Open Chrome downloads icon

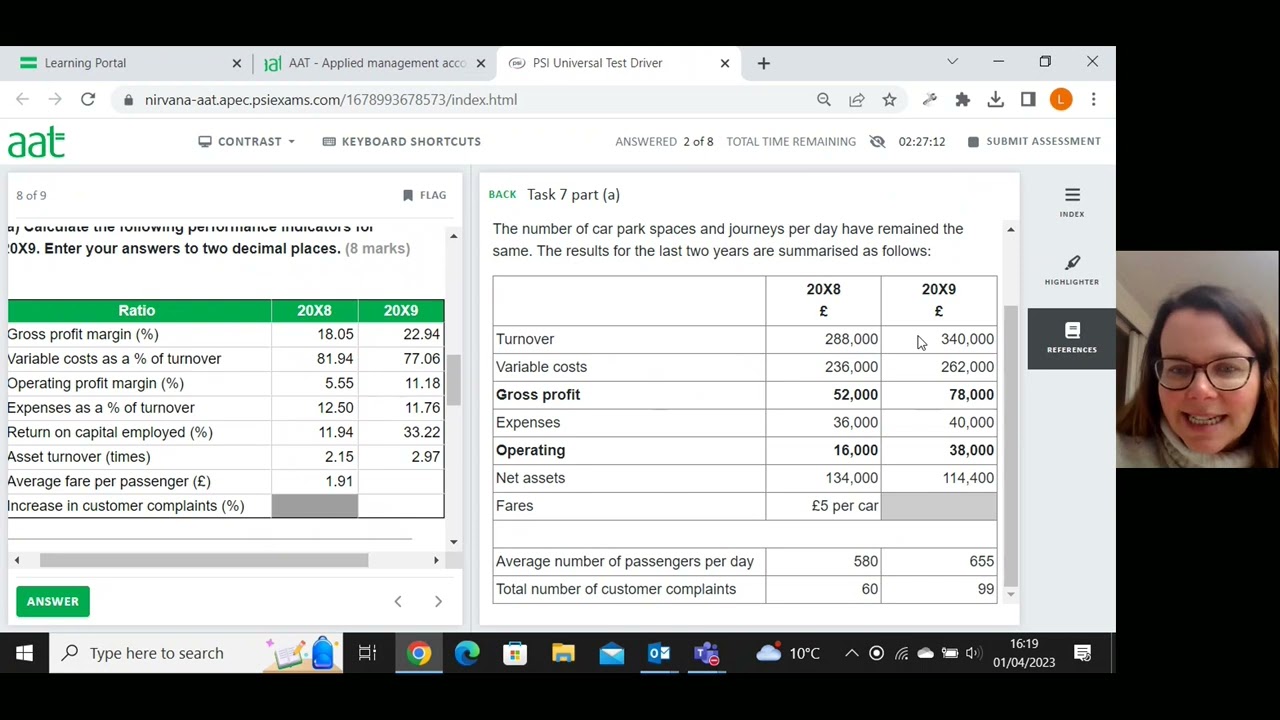tap(995, 99)
